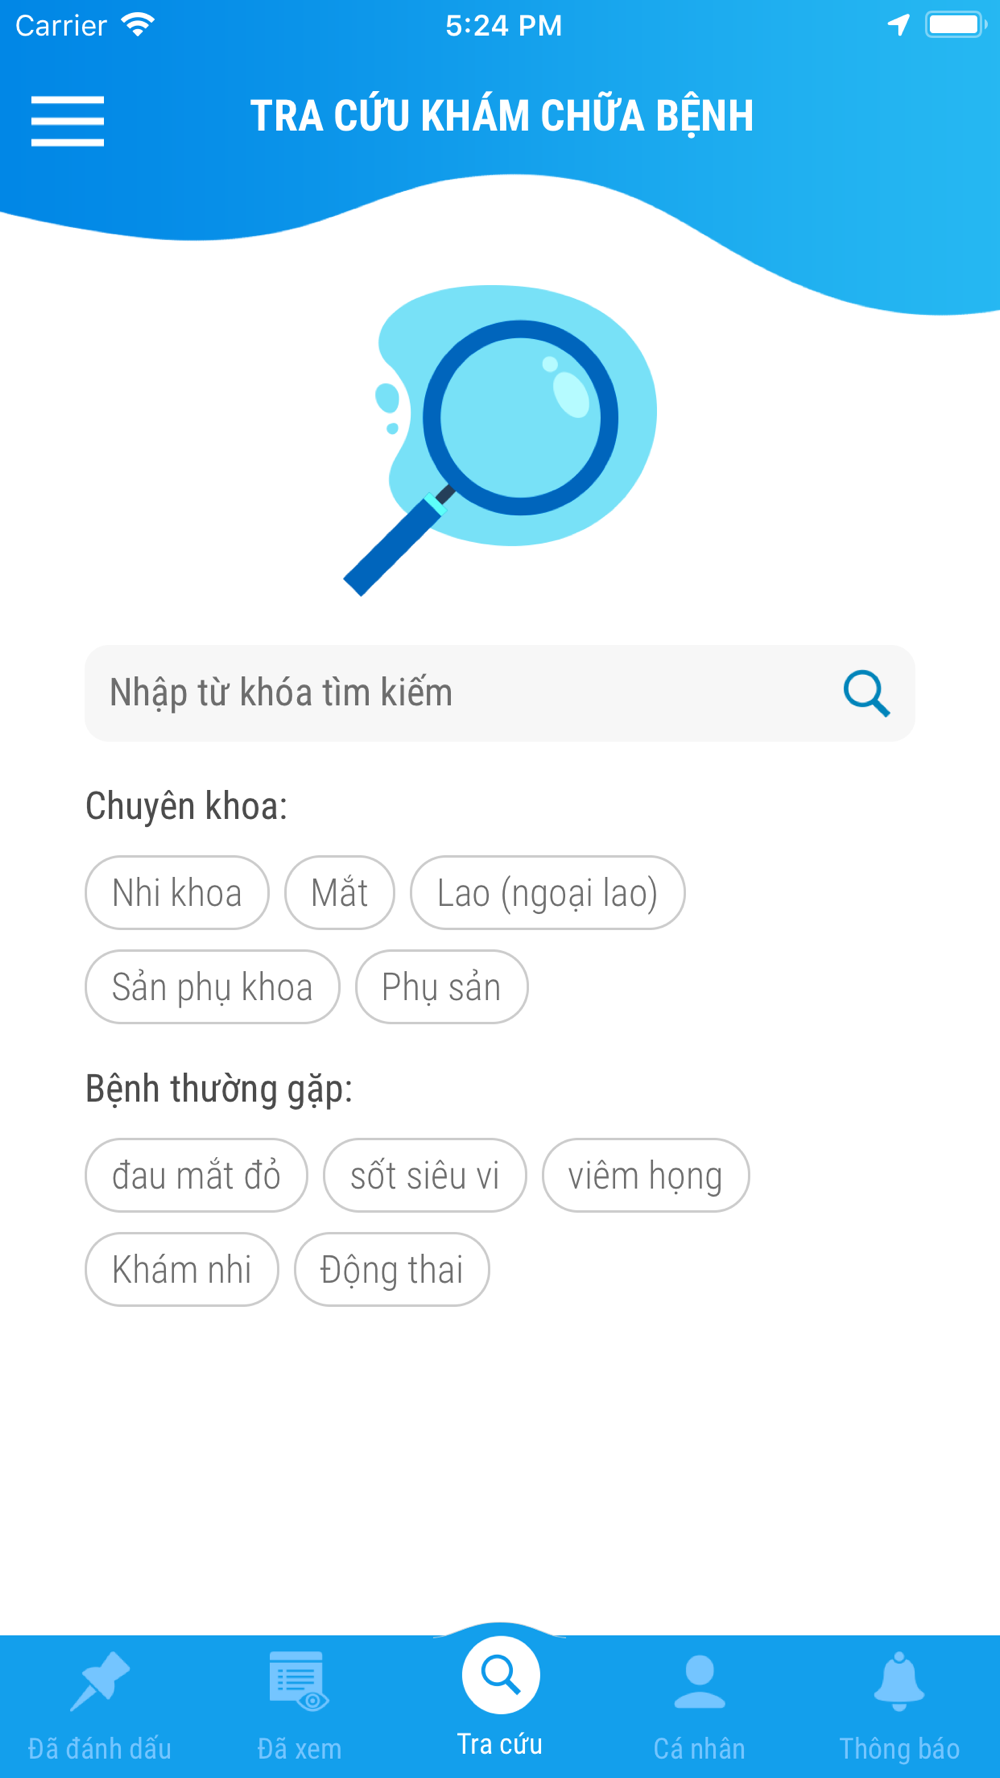Select the Mắt specialty chip
The width and height of the screenshot is (1000, 1778).
pos(339,893)
